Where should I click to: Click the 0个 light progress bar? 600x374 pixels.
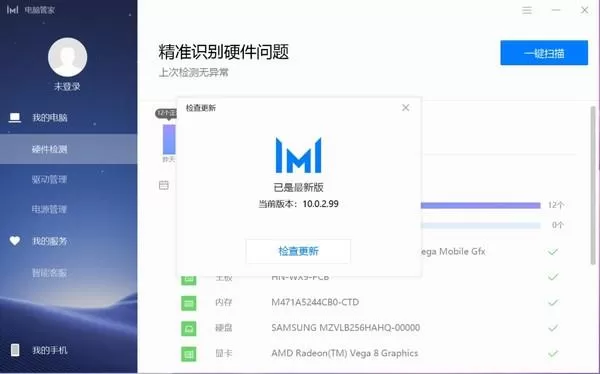coord(481,225)
